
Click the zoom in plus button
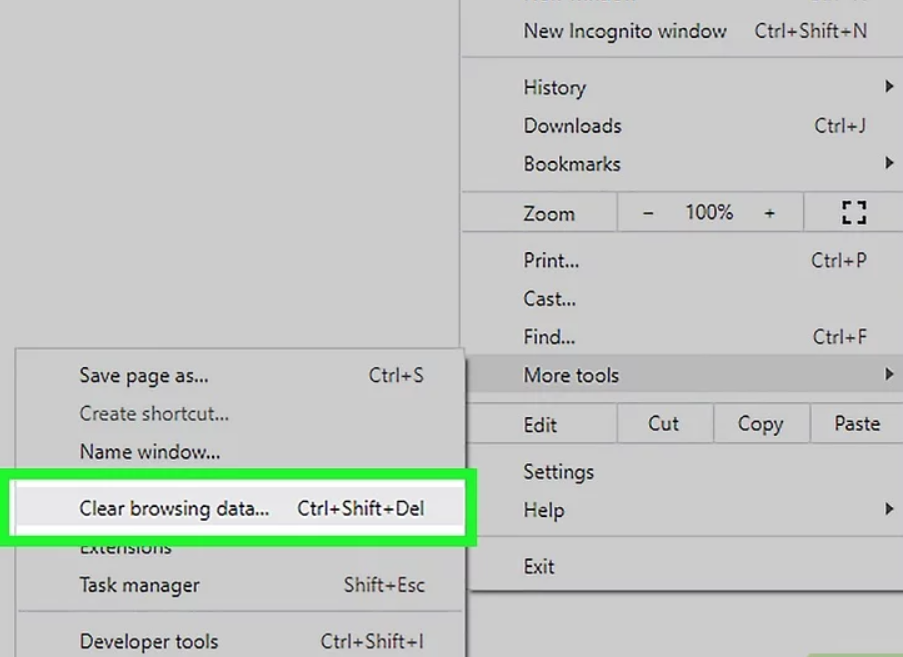(x=769, y=213)
